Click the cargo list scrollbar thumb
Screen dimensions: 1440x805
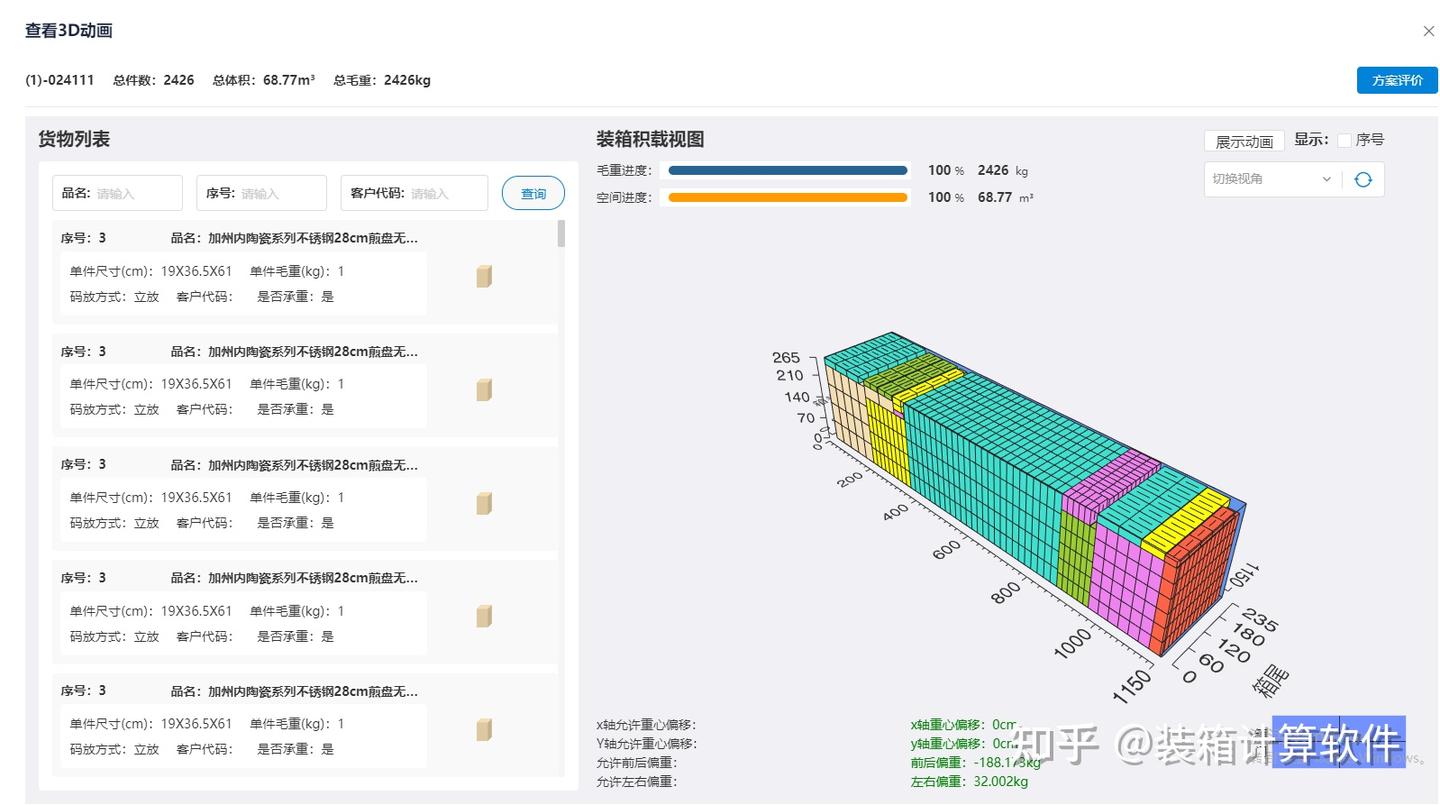point(561,234)
